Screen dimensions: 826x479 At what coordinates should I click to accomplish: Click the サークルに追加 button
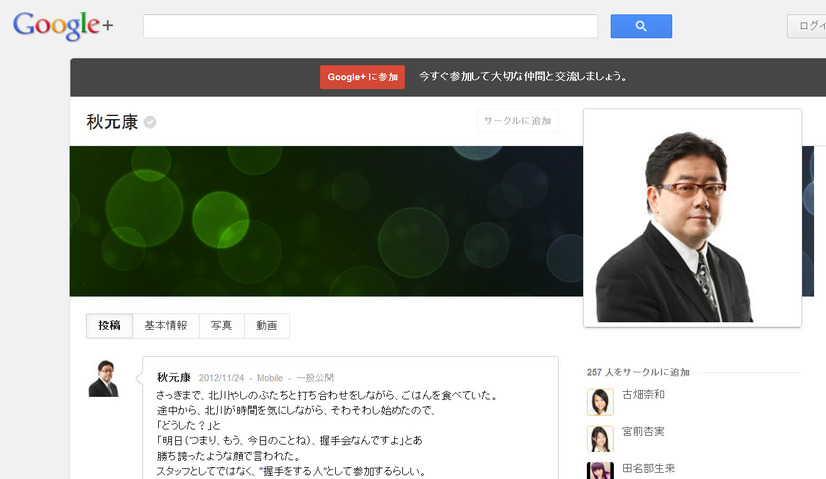(517, 121)
